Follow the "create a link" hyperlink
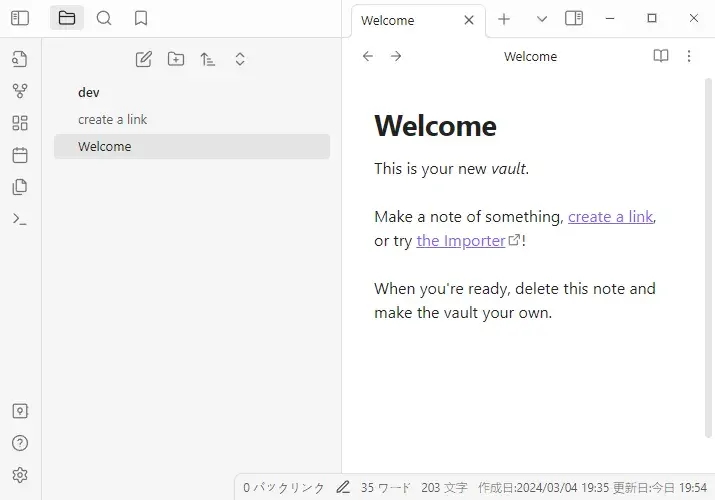Screen dimensions: 715x500 point(610,216)
